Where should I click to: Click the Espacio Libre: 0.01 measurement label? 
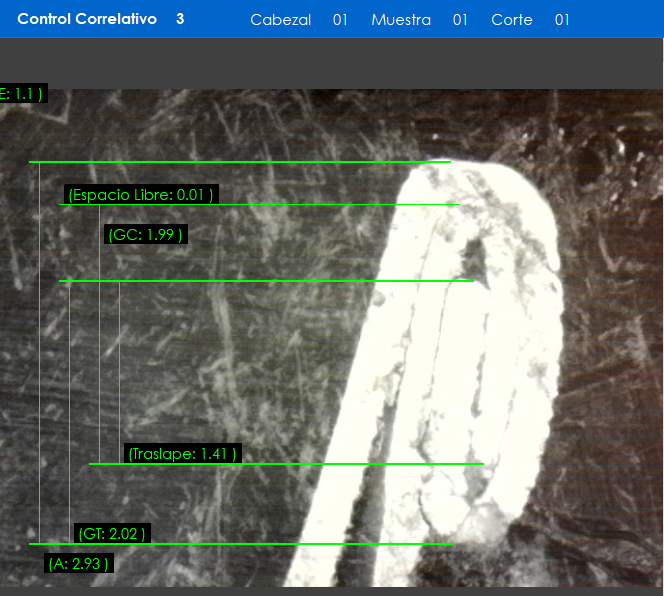coord(141,195)
